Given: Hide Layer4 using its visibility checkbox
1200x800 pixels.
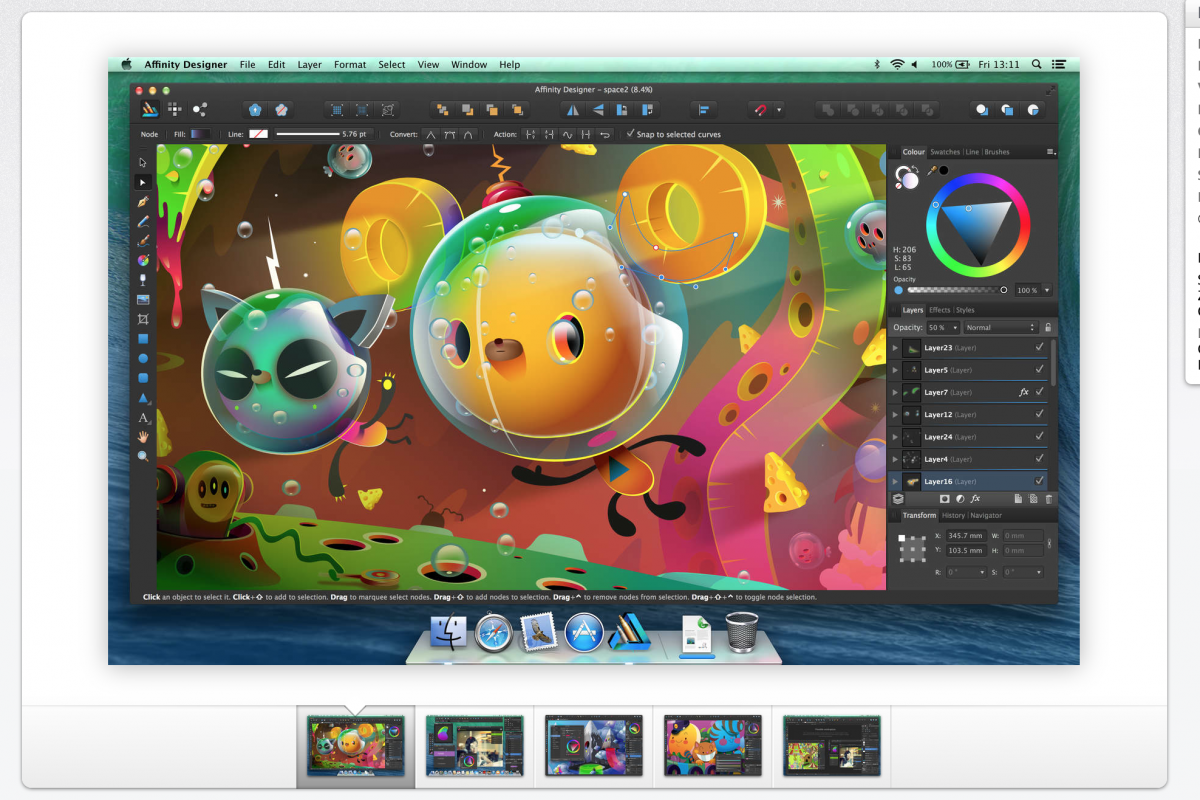Looking at the screenshot, I should point(1040,459).
